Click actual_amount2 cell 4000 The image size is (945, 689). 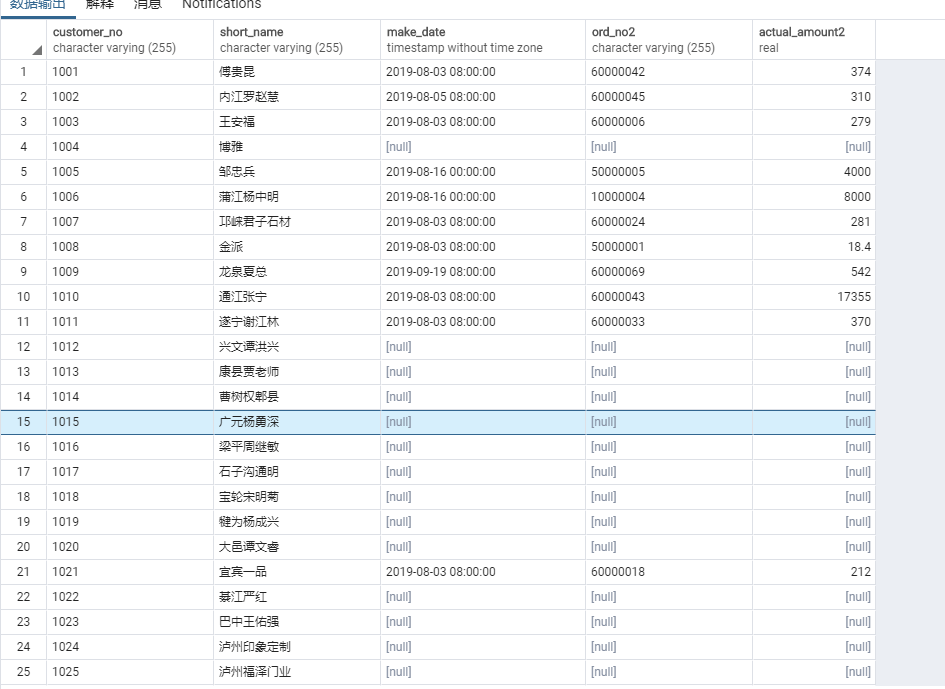[814, 172]
